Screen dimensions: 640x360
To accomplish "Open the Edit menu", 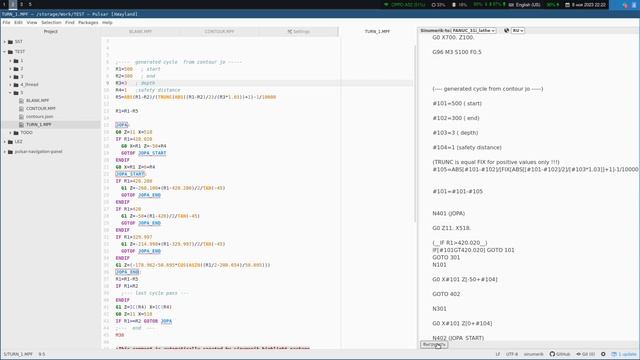I will pyautogui.click(x=18, y=22).
